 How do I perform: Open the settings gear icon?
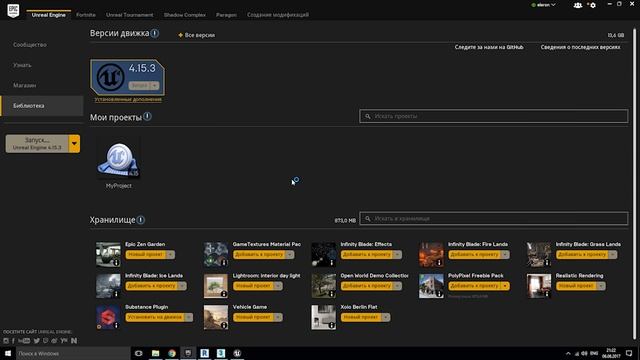(x=593, y=5)
